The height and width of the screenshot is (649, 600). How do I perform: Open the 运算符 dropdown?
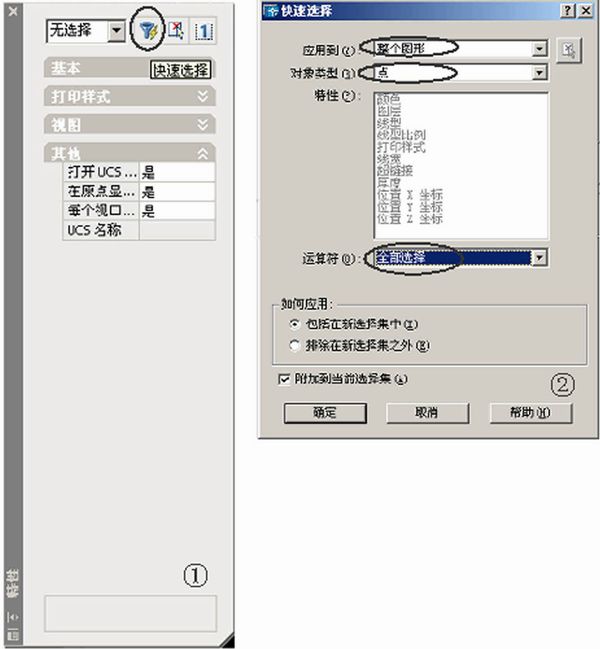pyautogui.click(x=539, y=258)
